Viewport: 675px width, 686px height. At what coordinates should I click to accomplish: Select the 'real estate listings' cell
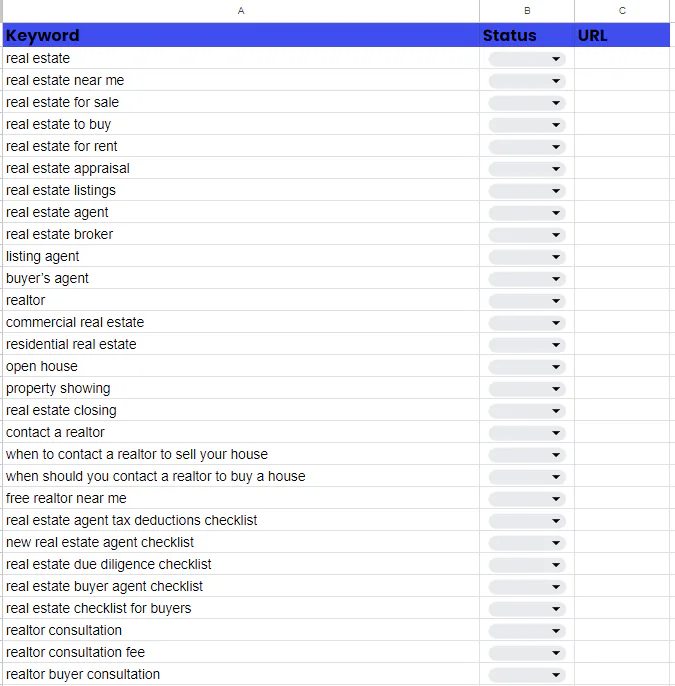241,190
